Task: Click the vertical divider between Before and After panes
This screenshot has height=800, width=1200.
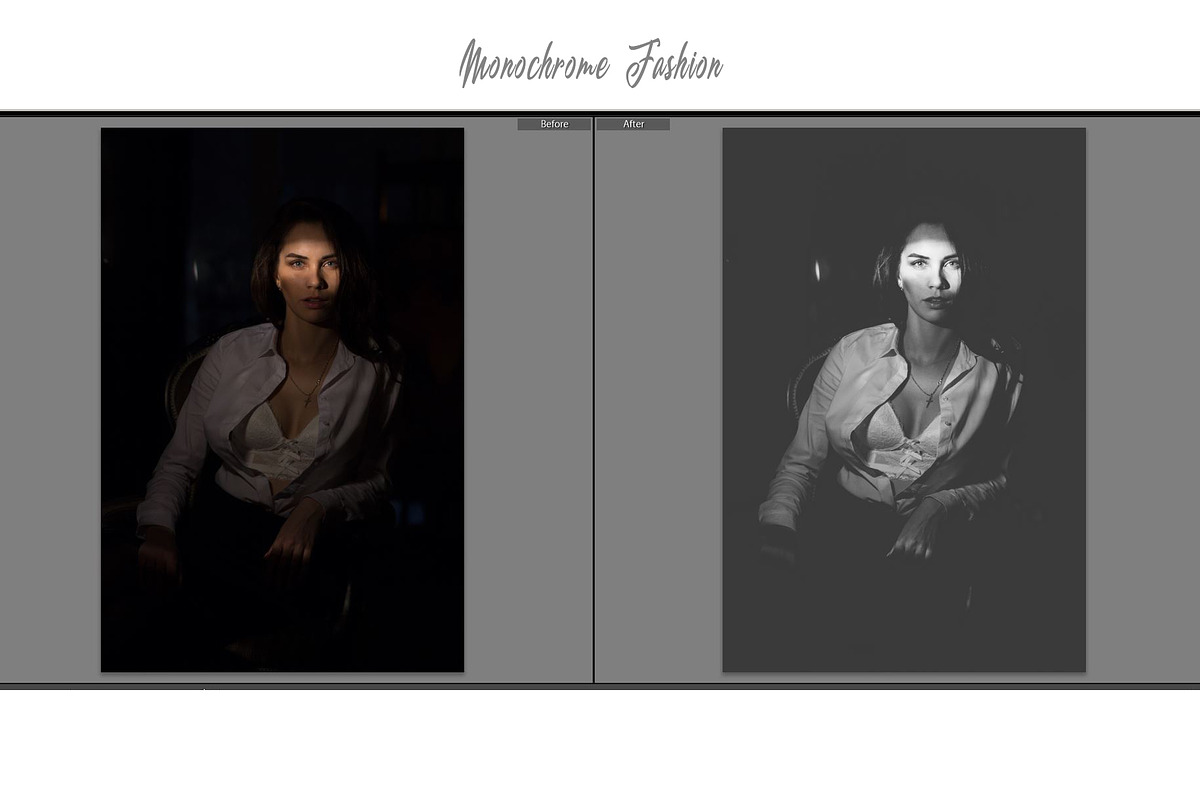Action: [594, 400]
